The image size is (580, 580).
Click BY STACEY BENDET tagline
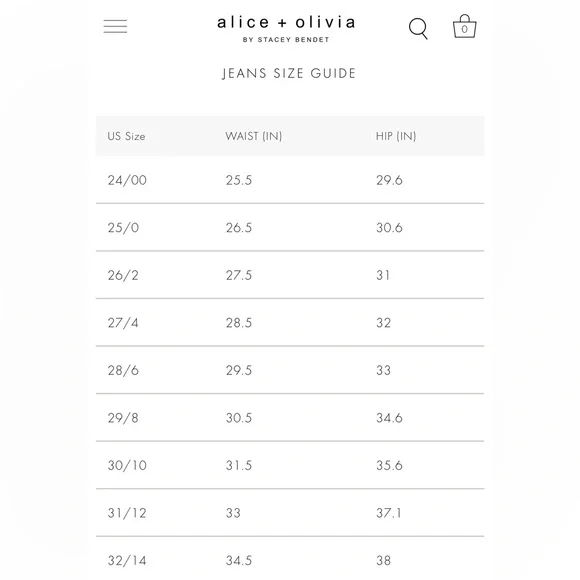[286, 40]
